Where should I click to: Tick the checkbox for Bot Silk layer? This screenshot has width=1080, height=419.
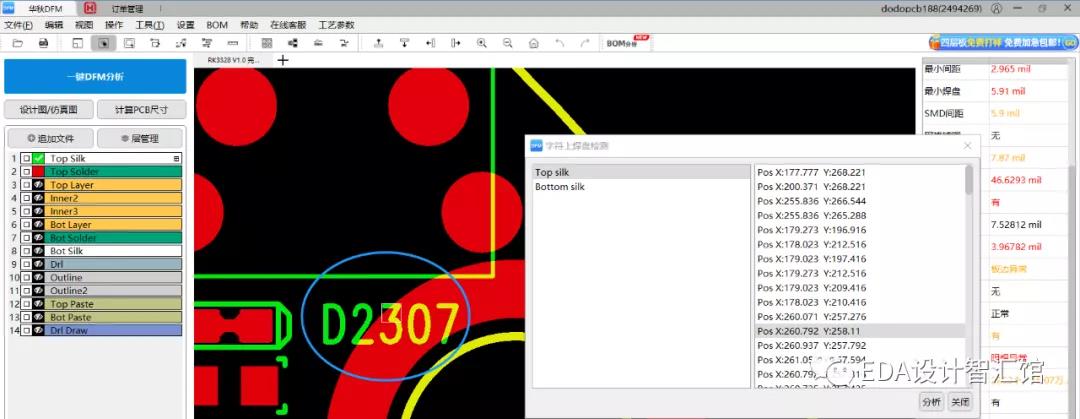click(25, 251)
